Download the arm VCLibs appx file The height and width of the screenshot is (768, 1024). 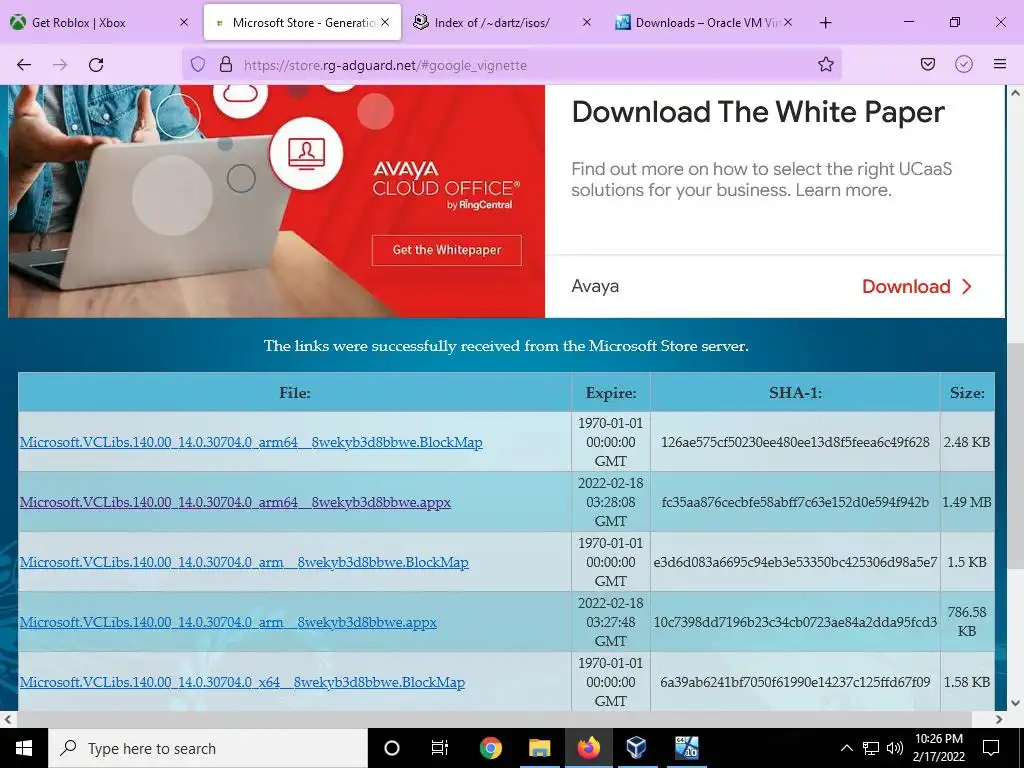228,622
